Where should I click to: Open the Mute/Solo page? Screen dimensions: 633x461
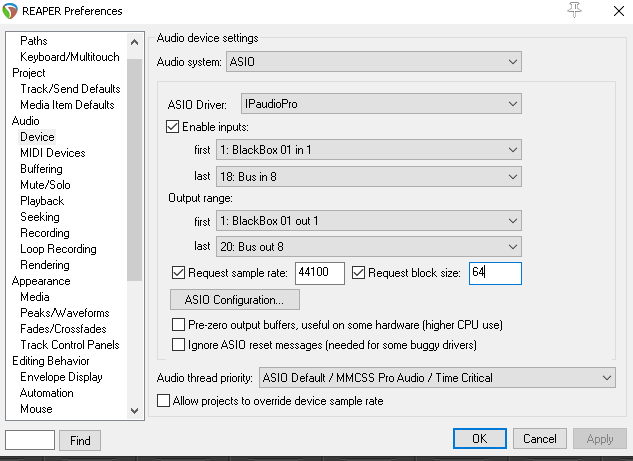pyautogui.click(x=46, y=185)
